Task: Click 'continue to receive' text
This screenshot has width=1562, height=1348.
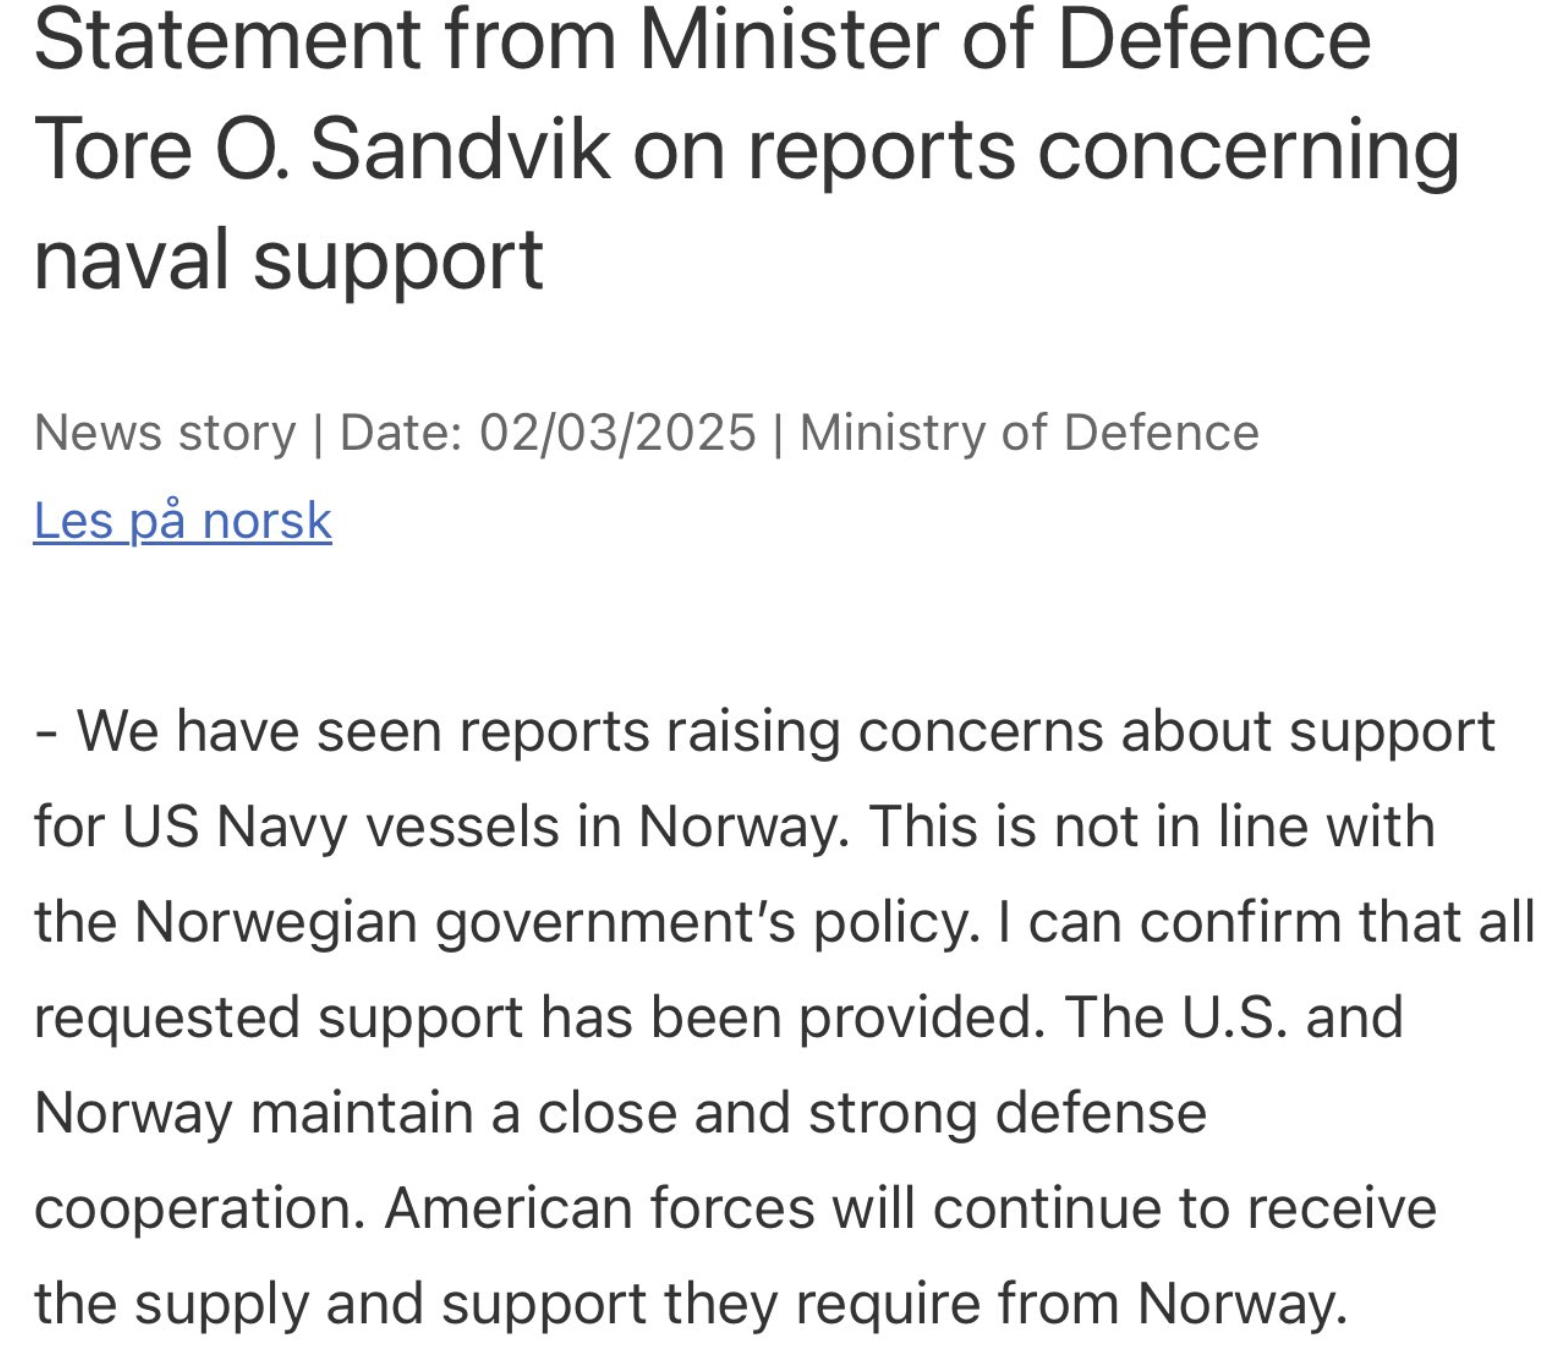Action: click(x=1185, y=1208)
